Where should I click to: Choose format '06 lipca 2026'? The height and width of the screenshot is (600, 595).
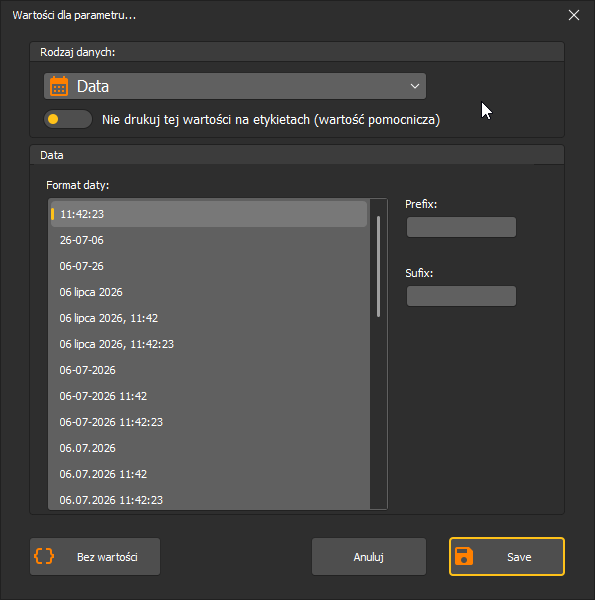click(x=209, y=292)
